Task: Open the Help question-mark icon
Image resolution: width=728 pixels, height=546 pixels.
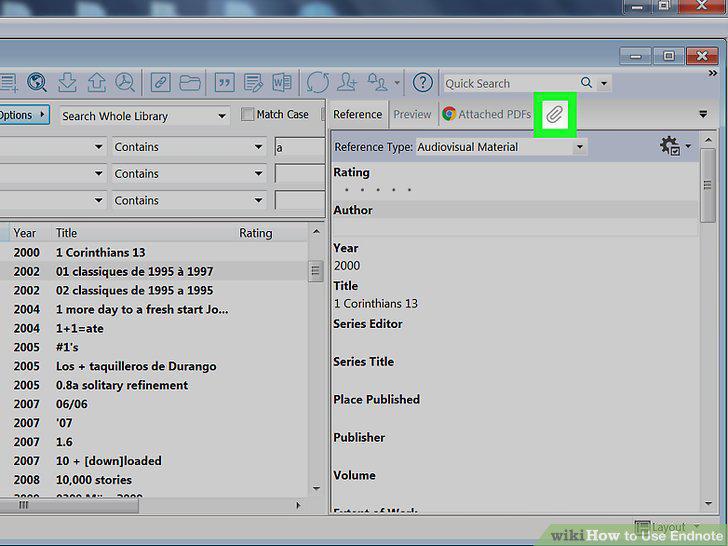Action: (422, 83)
